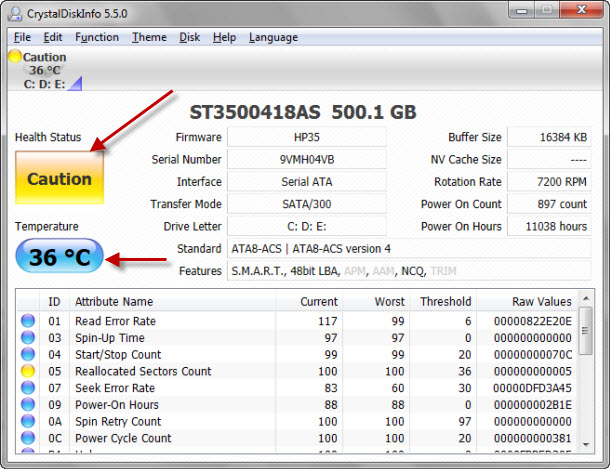Click the blue disk-selection triangle marker

click(76, 84)
